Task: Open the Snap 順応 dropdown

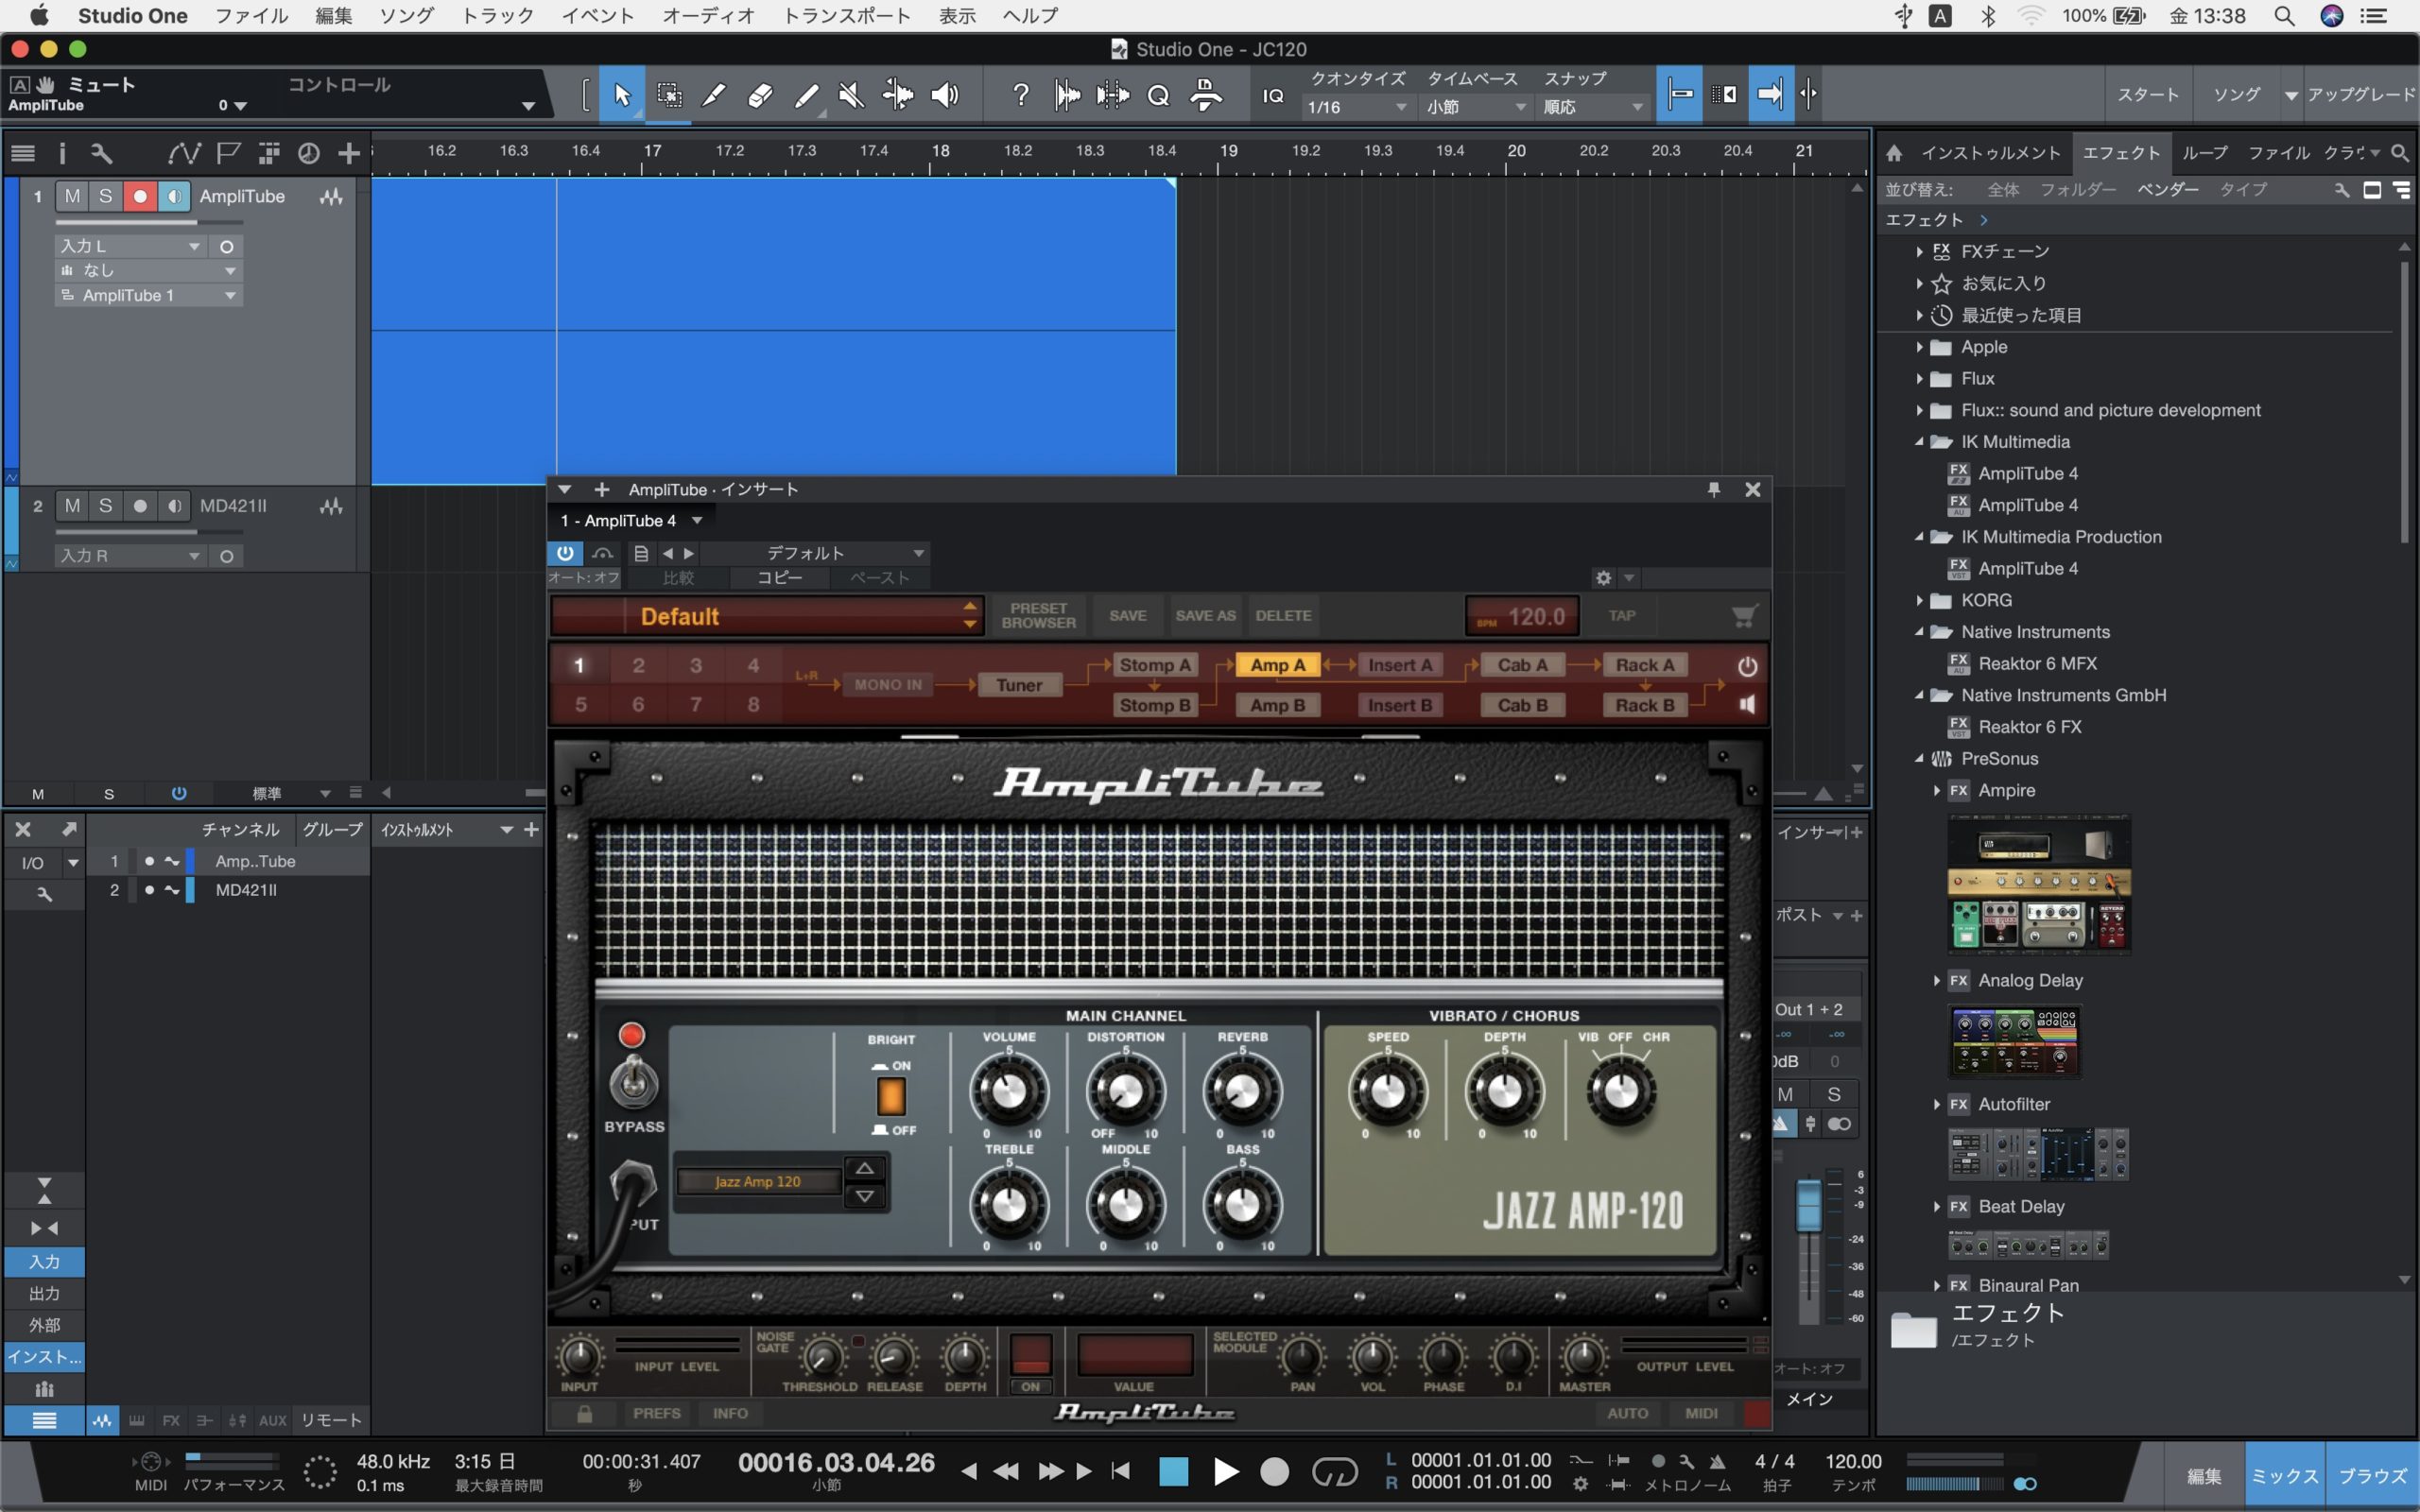Action: point(1593,107)
